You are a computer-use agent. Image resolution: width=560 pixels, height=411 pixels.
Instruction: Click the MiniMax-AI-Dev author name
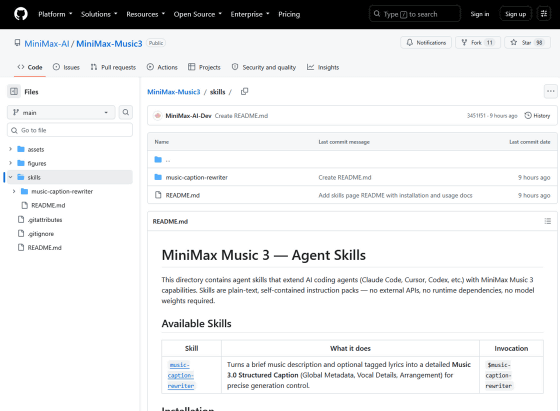(188, 116)
